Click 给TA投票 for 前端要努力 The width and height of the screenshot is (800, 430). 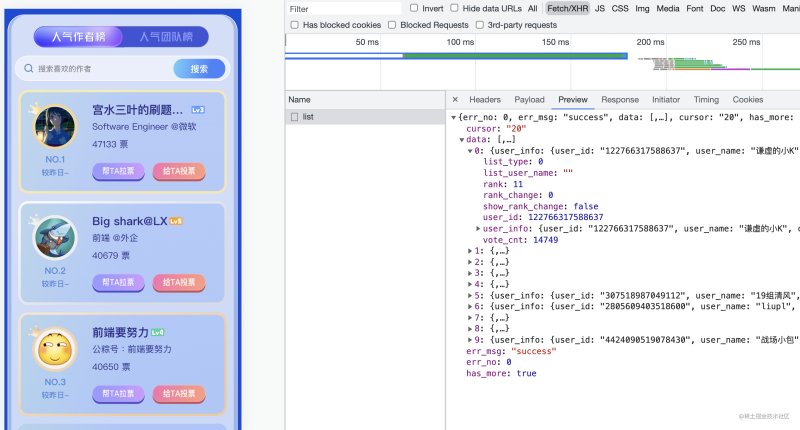[179, 394]
